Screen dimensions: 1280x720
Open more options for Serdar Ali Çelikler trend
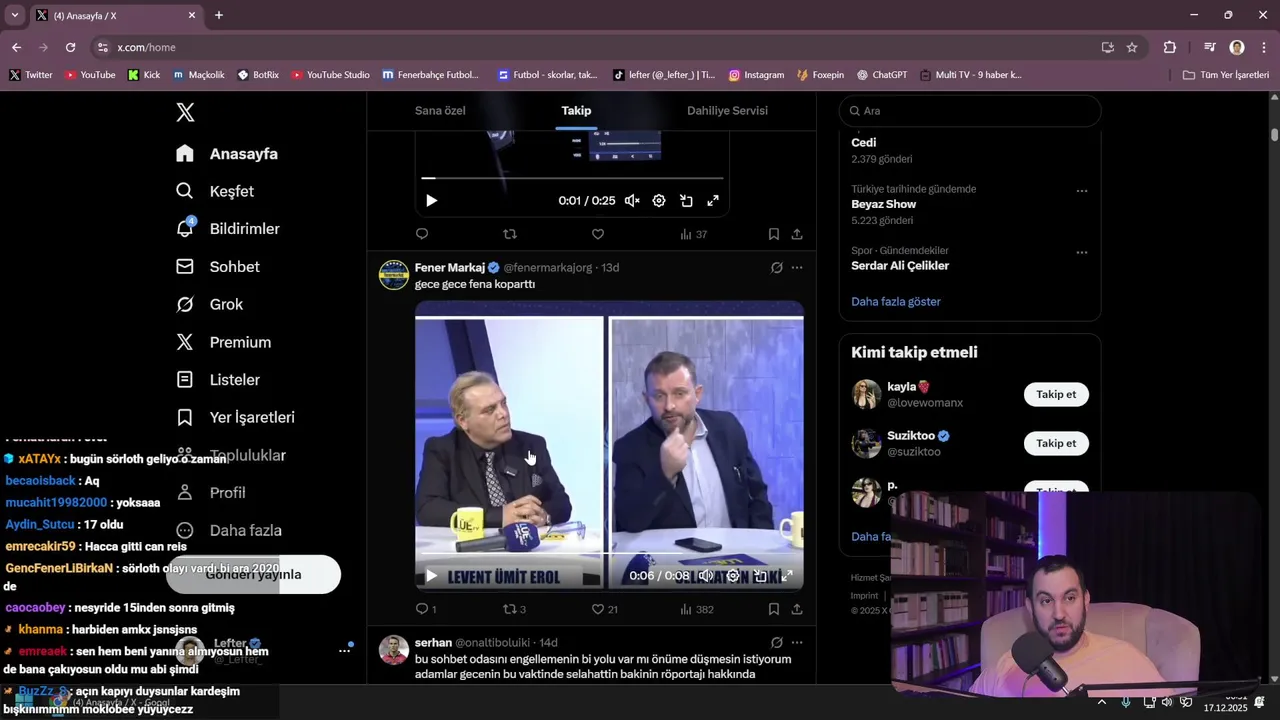(1082, 252)
